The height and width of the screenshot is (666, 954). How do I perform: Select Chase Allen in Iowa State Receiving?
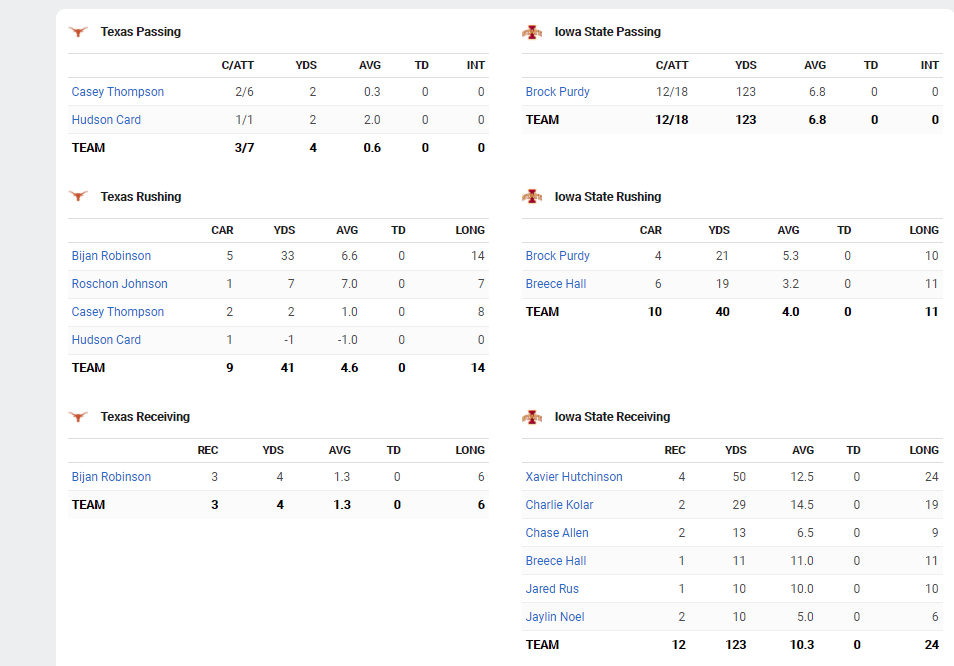(557, 533)
